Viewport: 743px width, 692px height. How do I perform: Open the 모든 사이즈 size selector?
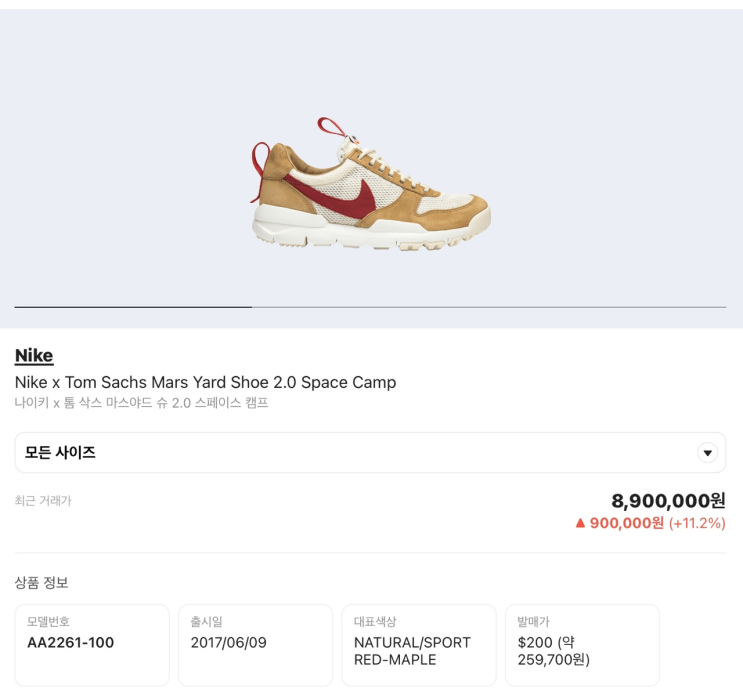370,453
